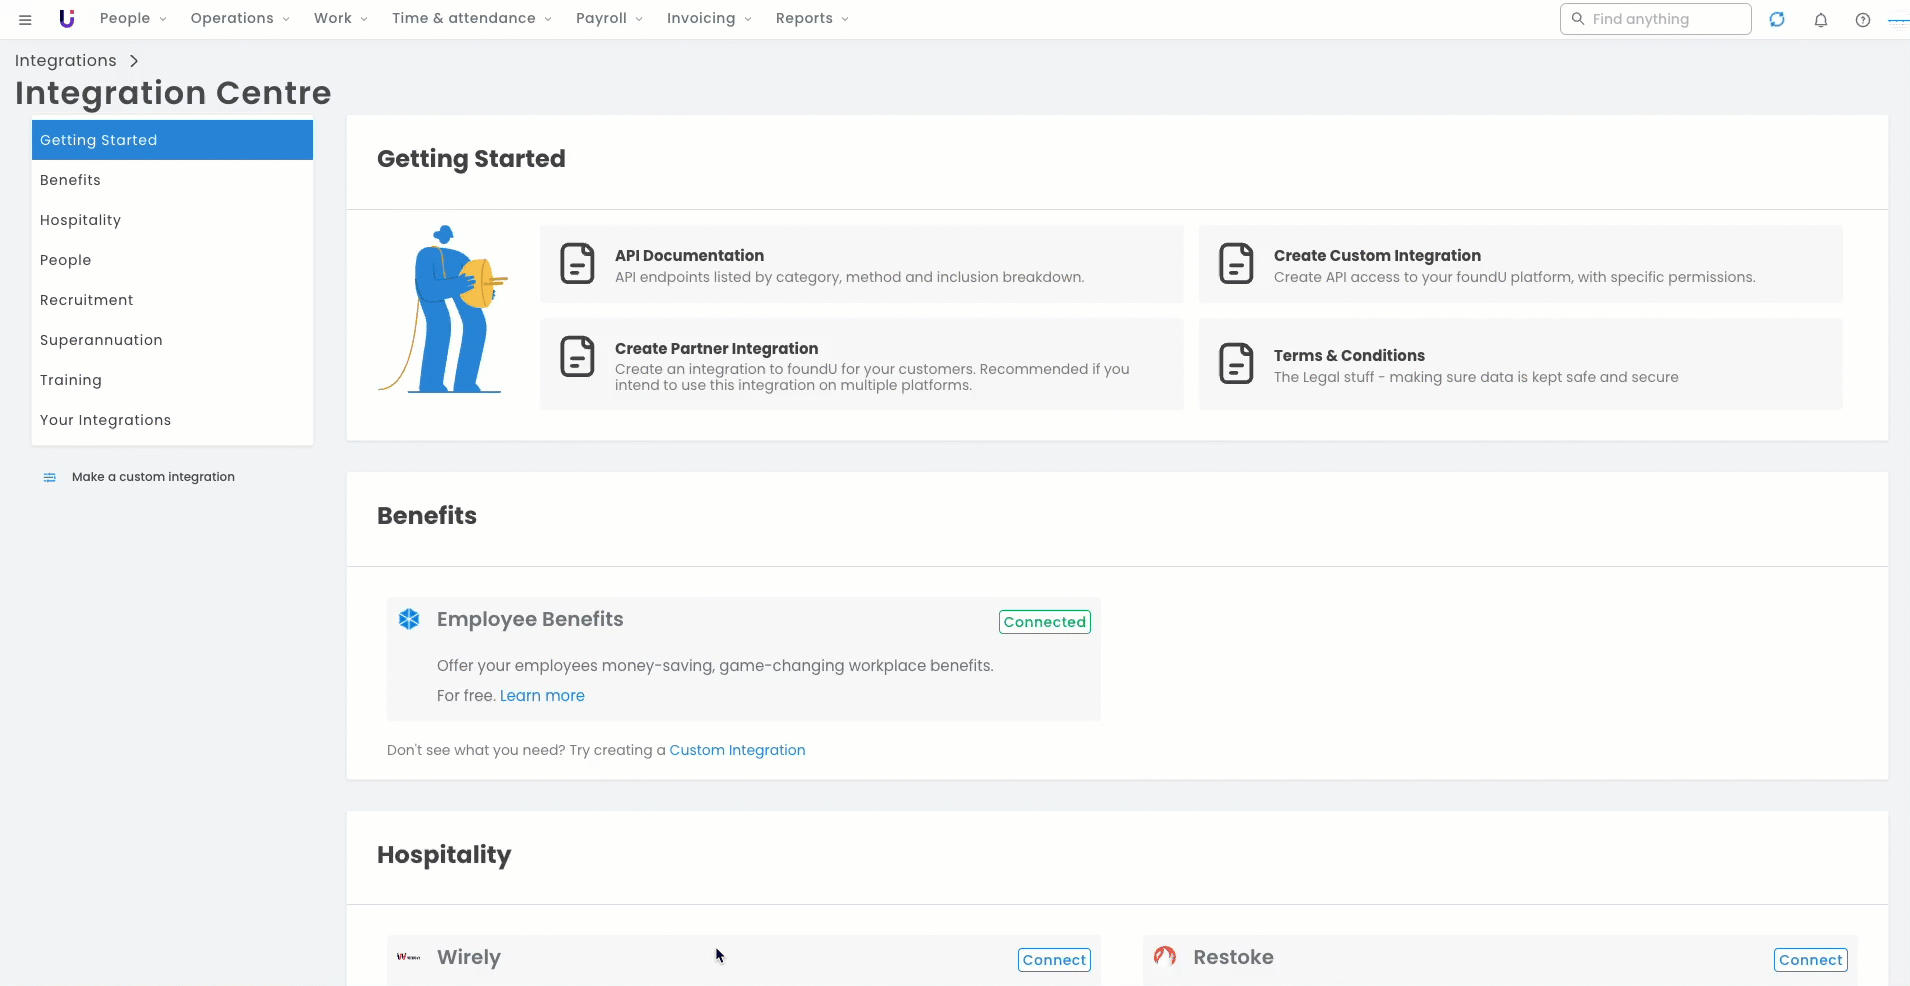
Task: Click the Terms & Conditions document icon
Action: coord(1236,364)
